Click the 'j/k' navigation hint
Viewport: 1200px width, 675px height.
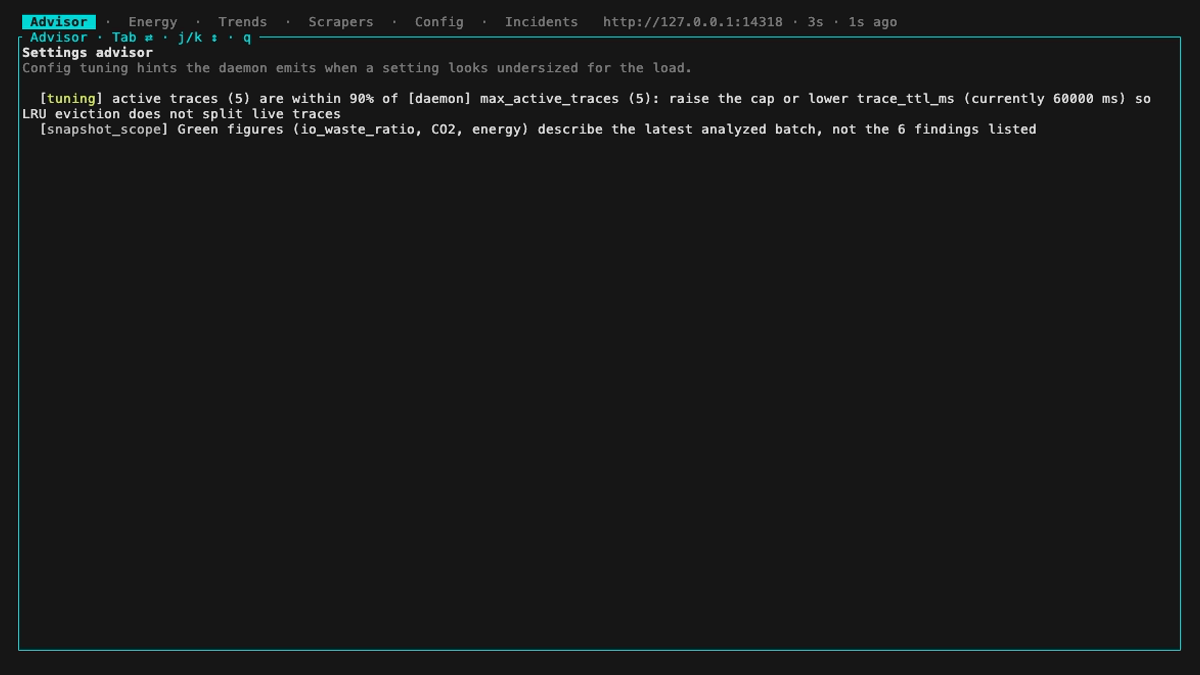190,37
